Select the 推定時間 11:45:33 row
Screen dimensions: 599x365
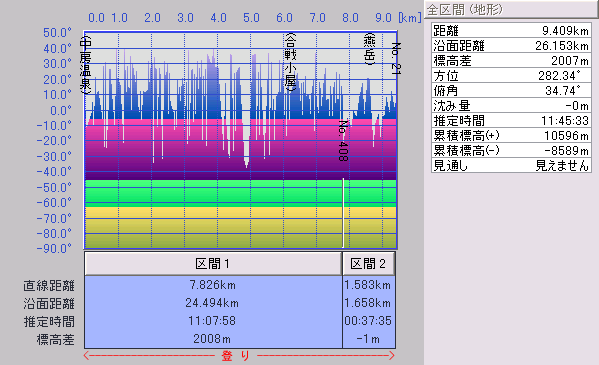pyautogui.click(x=511, y=120)
